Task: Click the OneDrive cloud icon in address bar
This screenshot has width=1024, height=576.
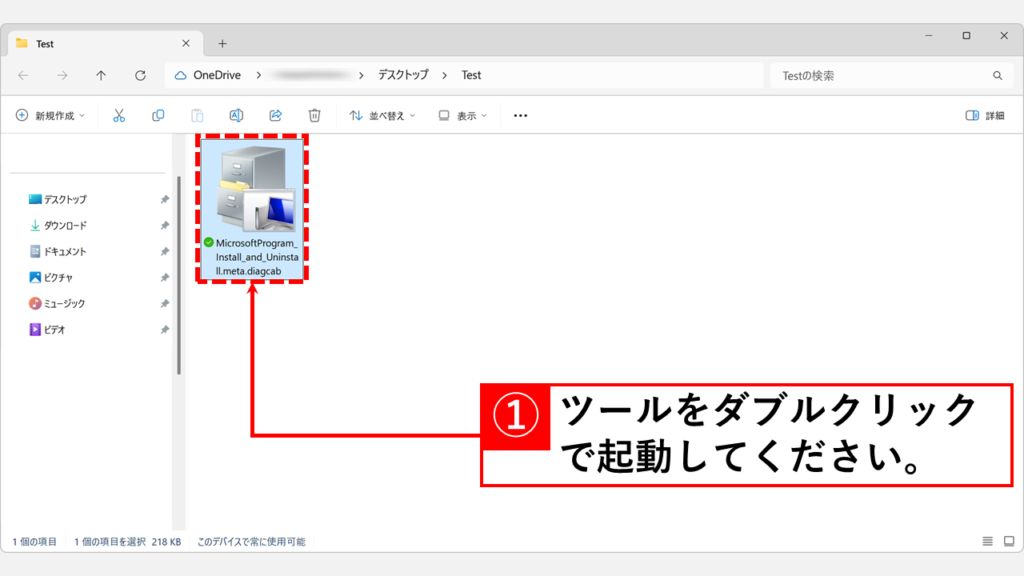Action: [181, 76]
